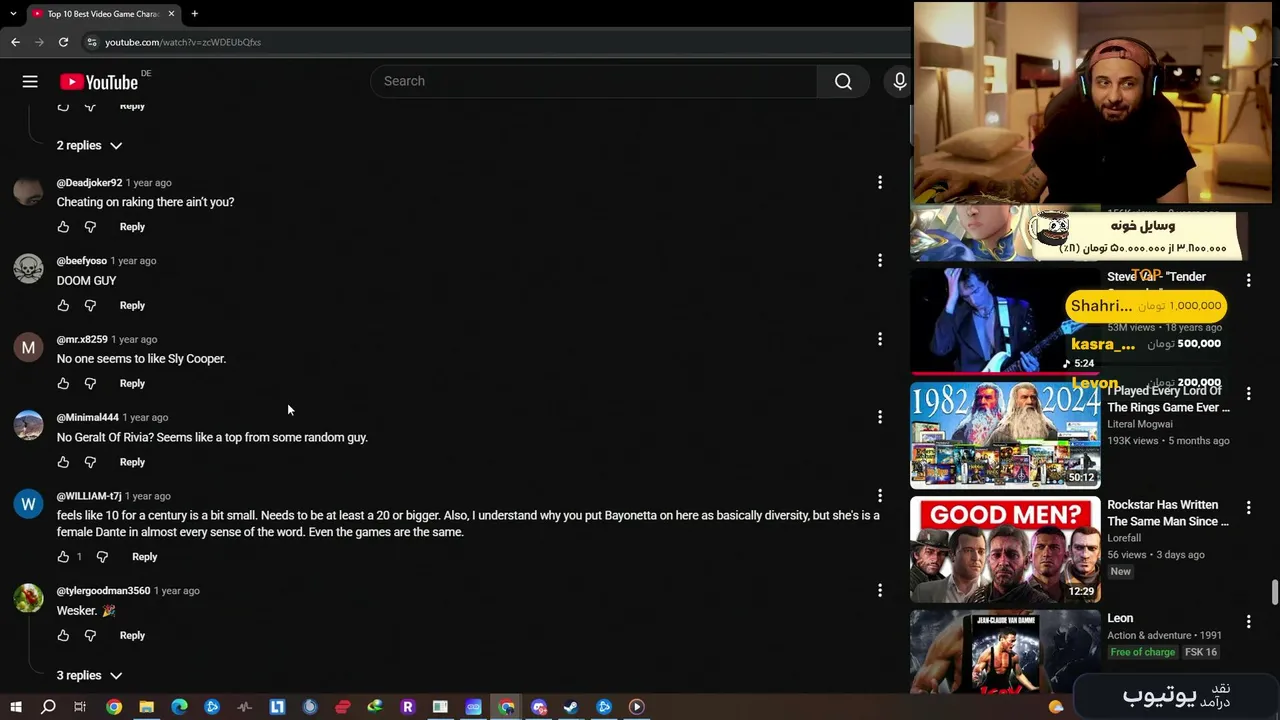
Task: Open action menu for @WILLIAM-t7j comment
Action: point(880,496)
